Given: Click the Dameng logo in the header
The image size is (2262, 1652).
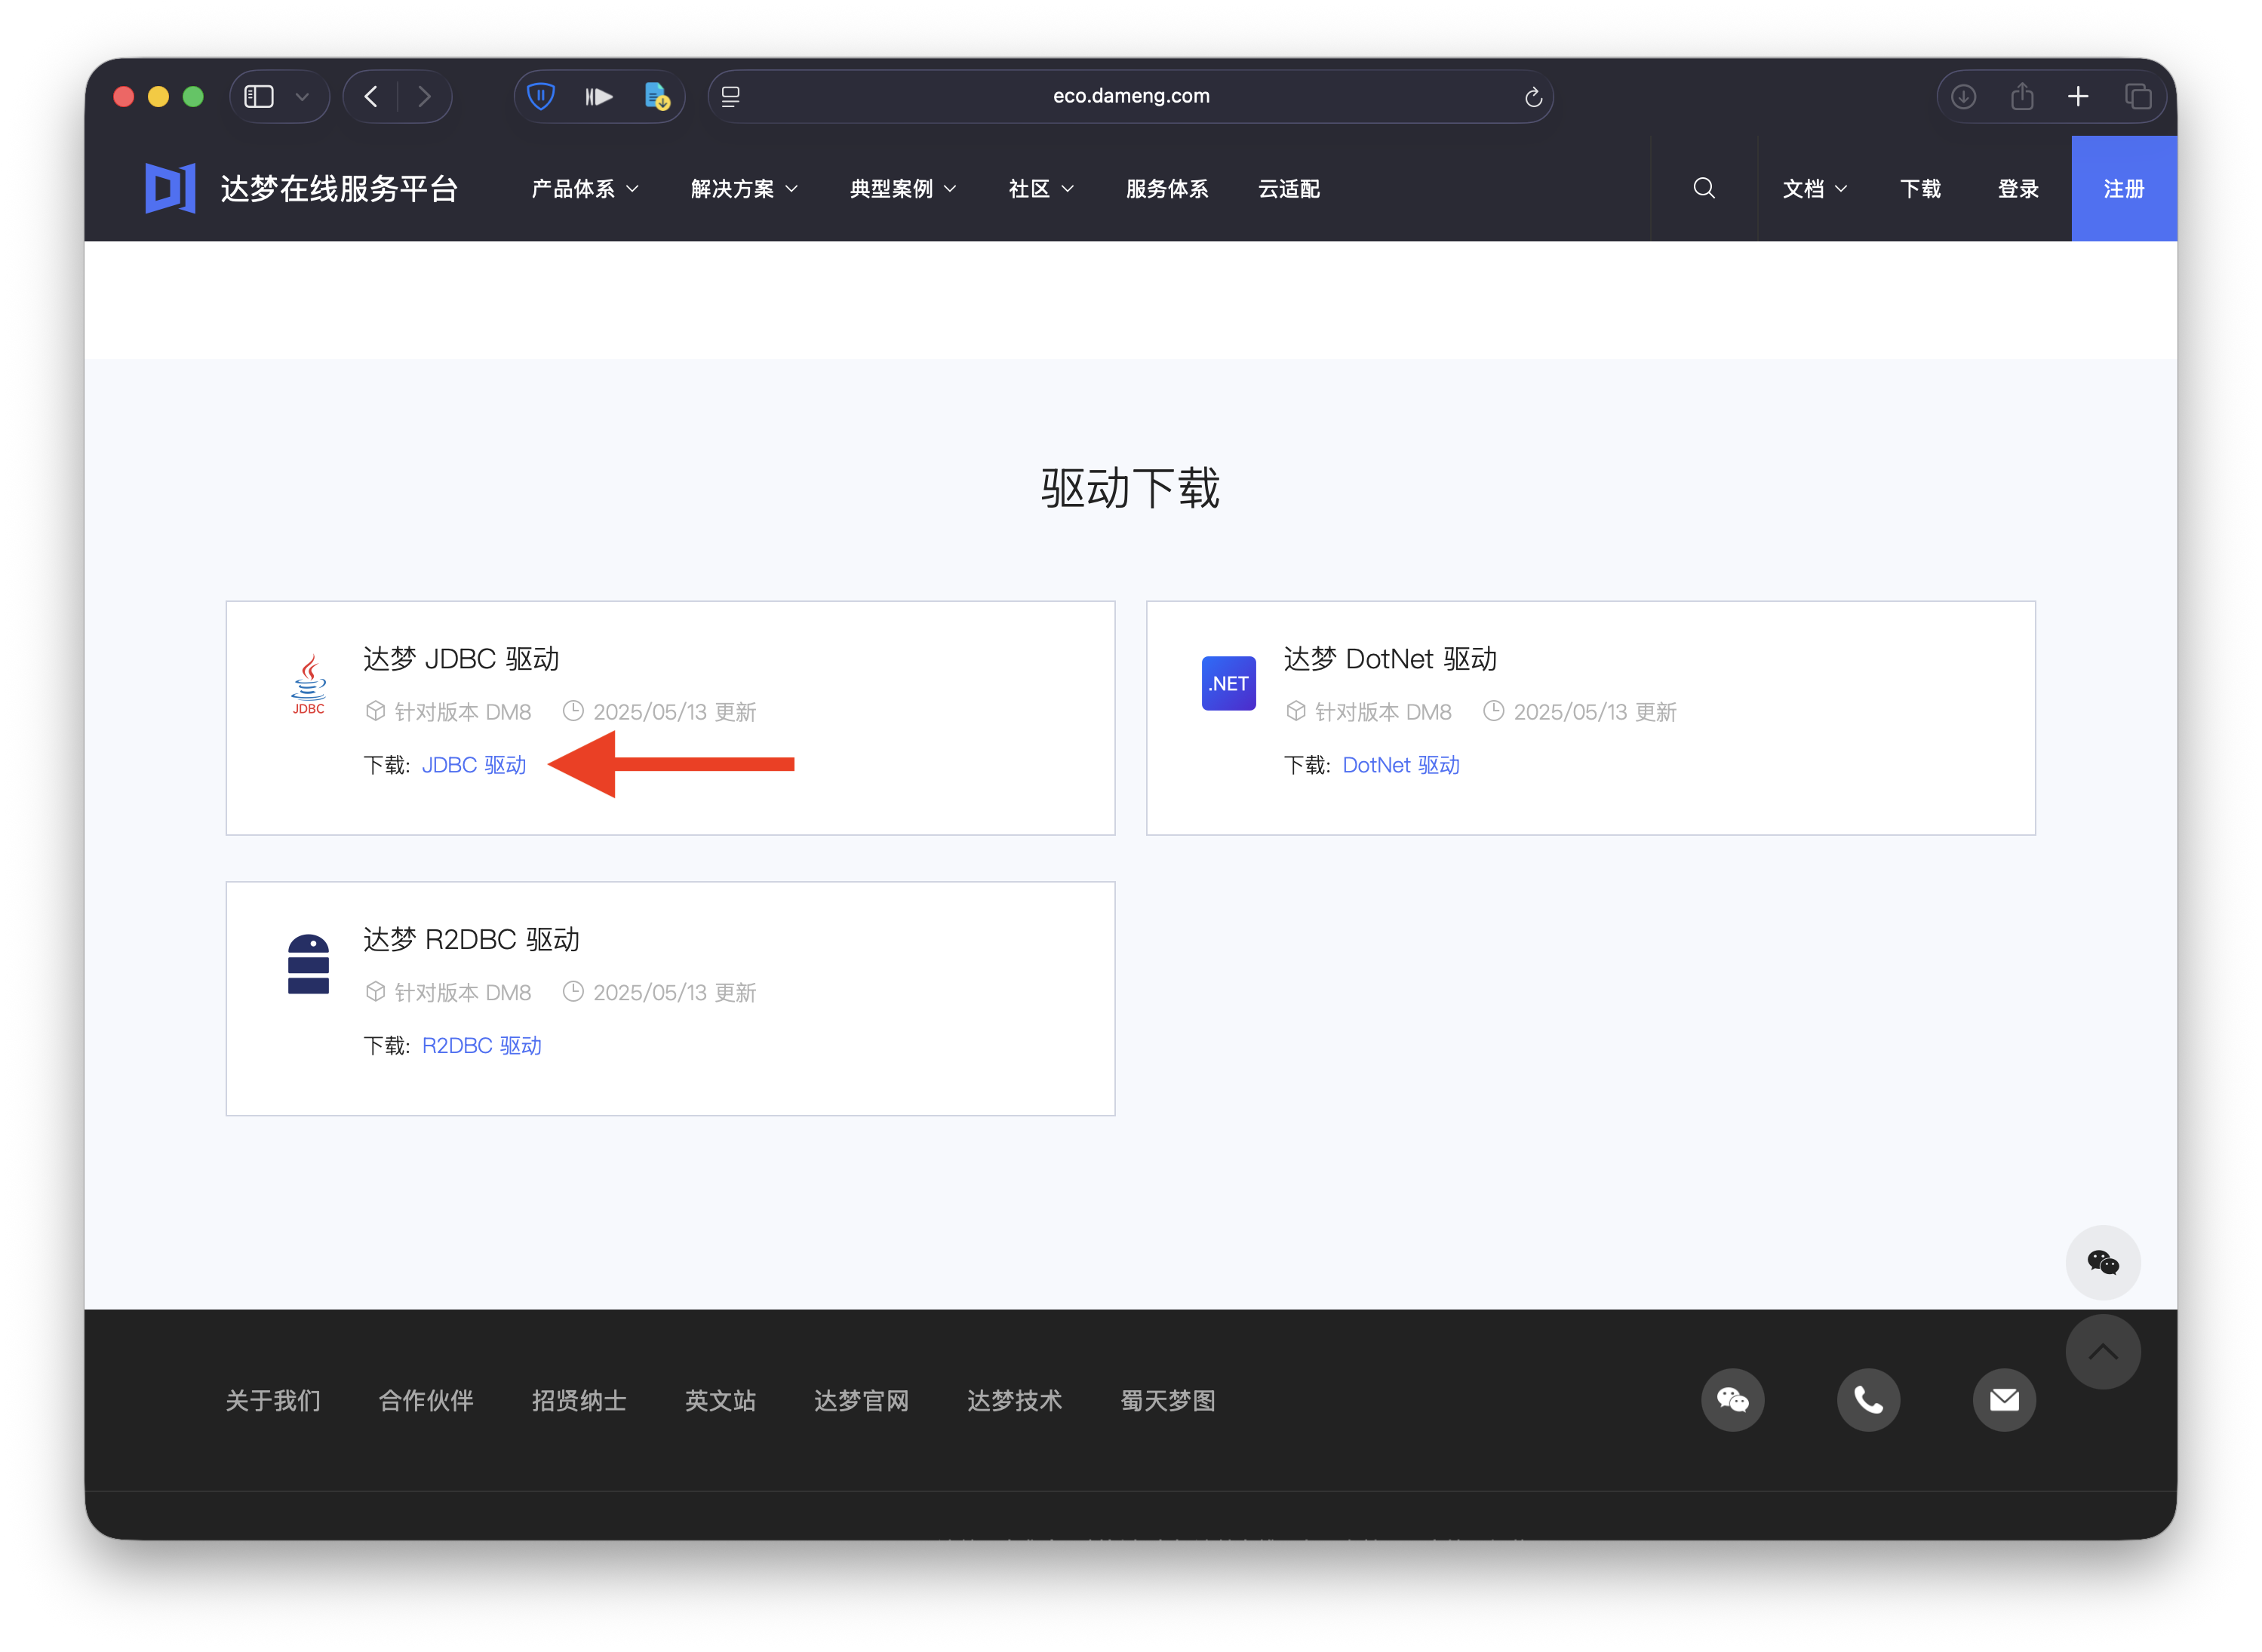Looking at the screenshot, I should [x=170, y=188].
